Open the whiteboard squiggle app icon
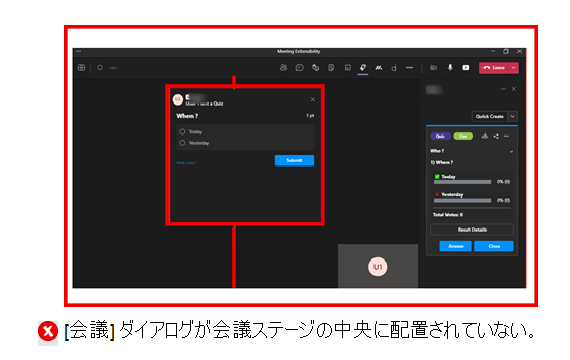The image size is (570, 360). pos(379,68)
